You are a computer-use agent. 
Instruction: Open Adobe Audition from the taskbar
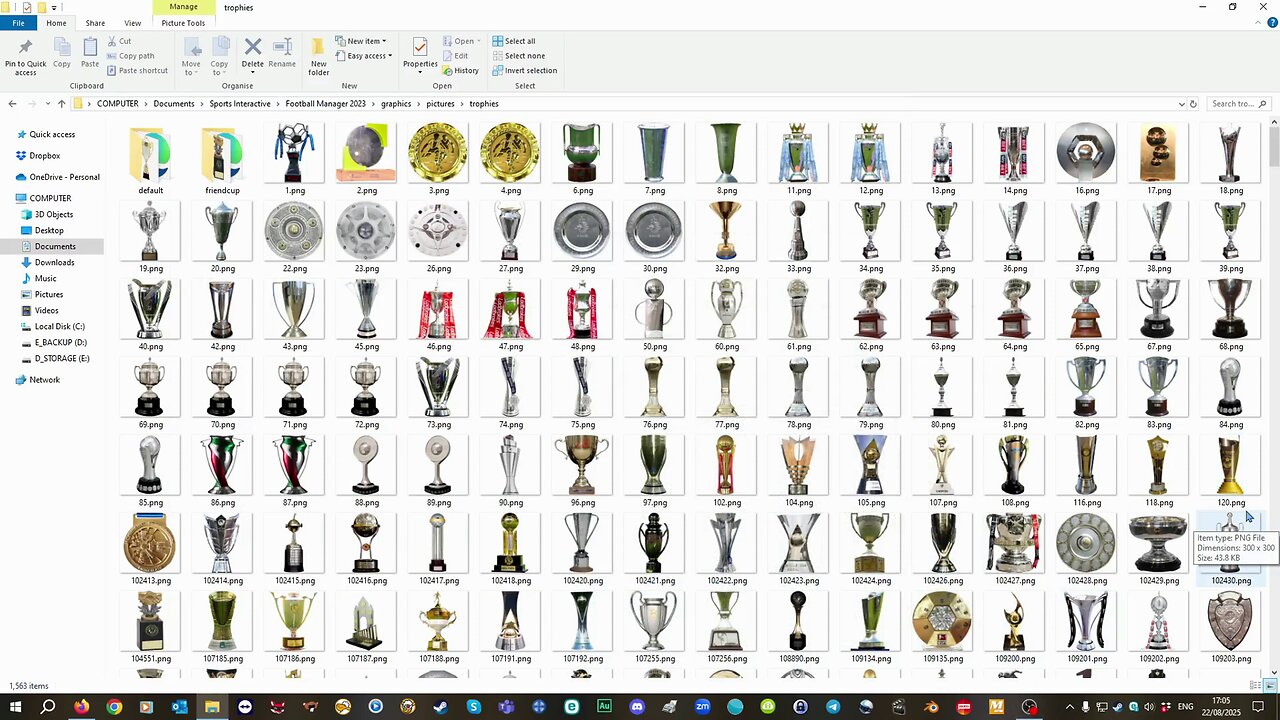pyautogui.click(x=604, y=707)
